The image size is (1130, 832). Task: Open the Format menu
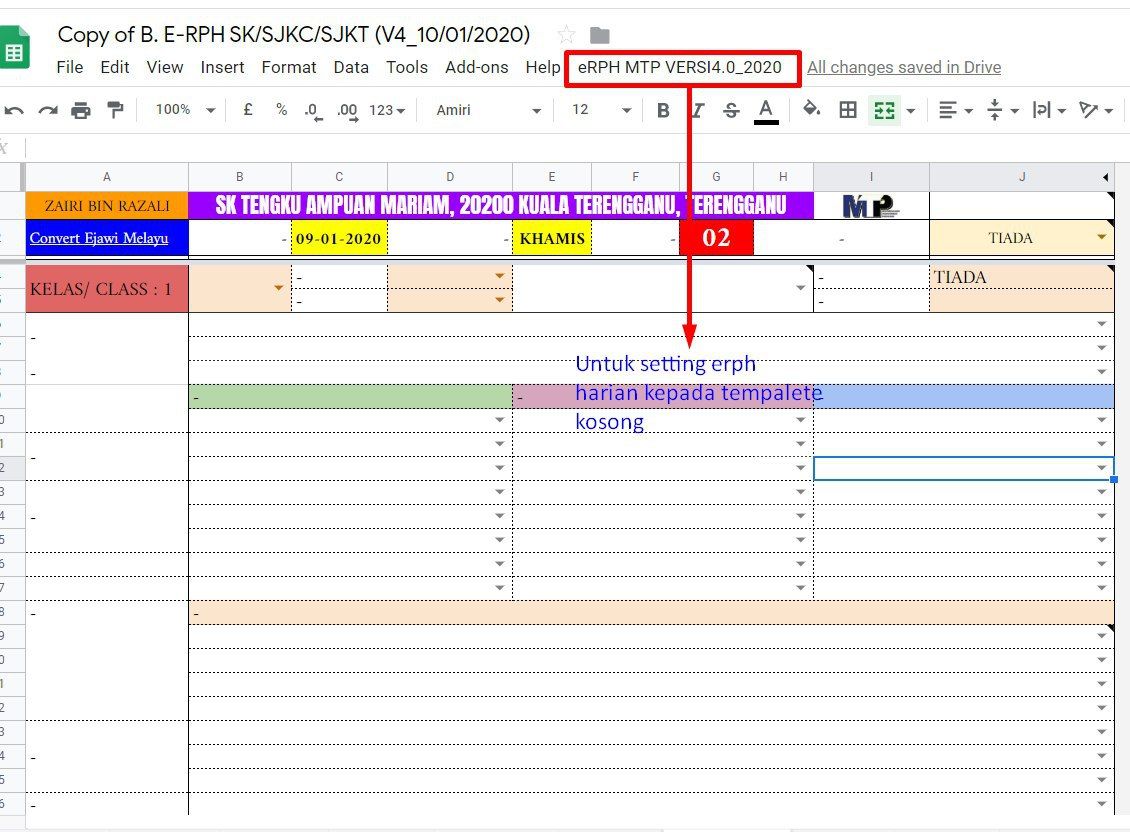(x=288, y=67)
